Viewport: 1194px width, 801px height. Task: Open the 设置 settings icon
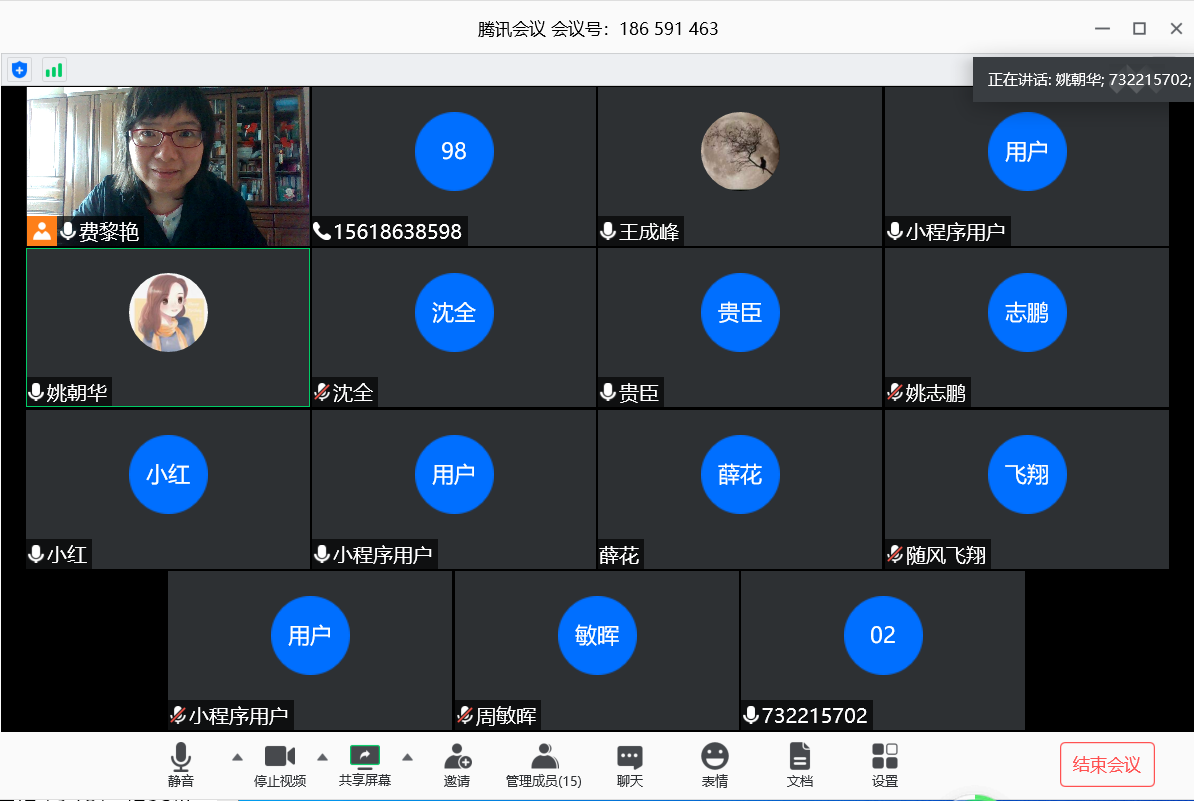pos(884,758)
